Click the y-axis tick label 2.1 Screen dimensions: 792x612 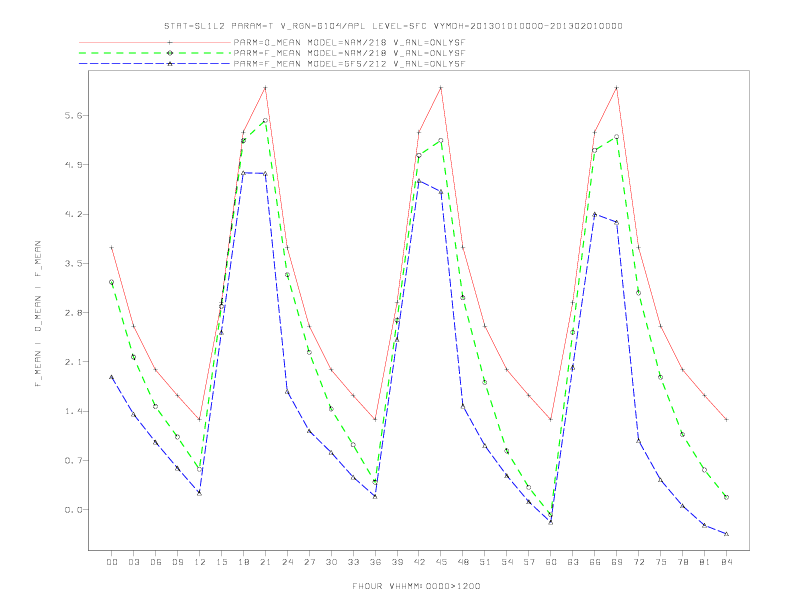pyautogui.click(x=73, y=362)
